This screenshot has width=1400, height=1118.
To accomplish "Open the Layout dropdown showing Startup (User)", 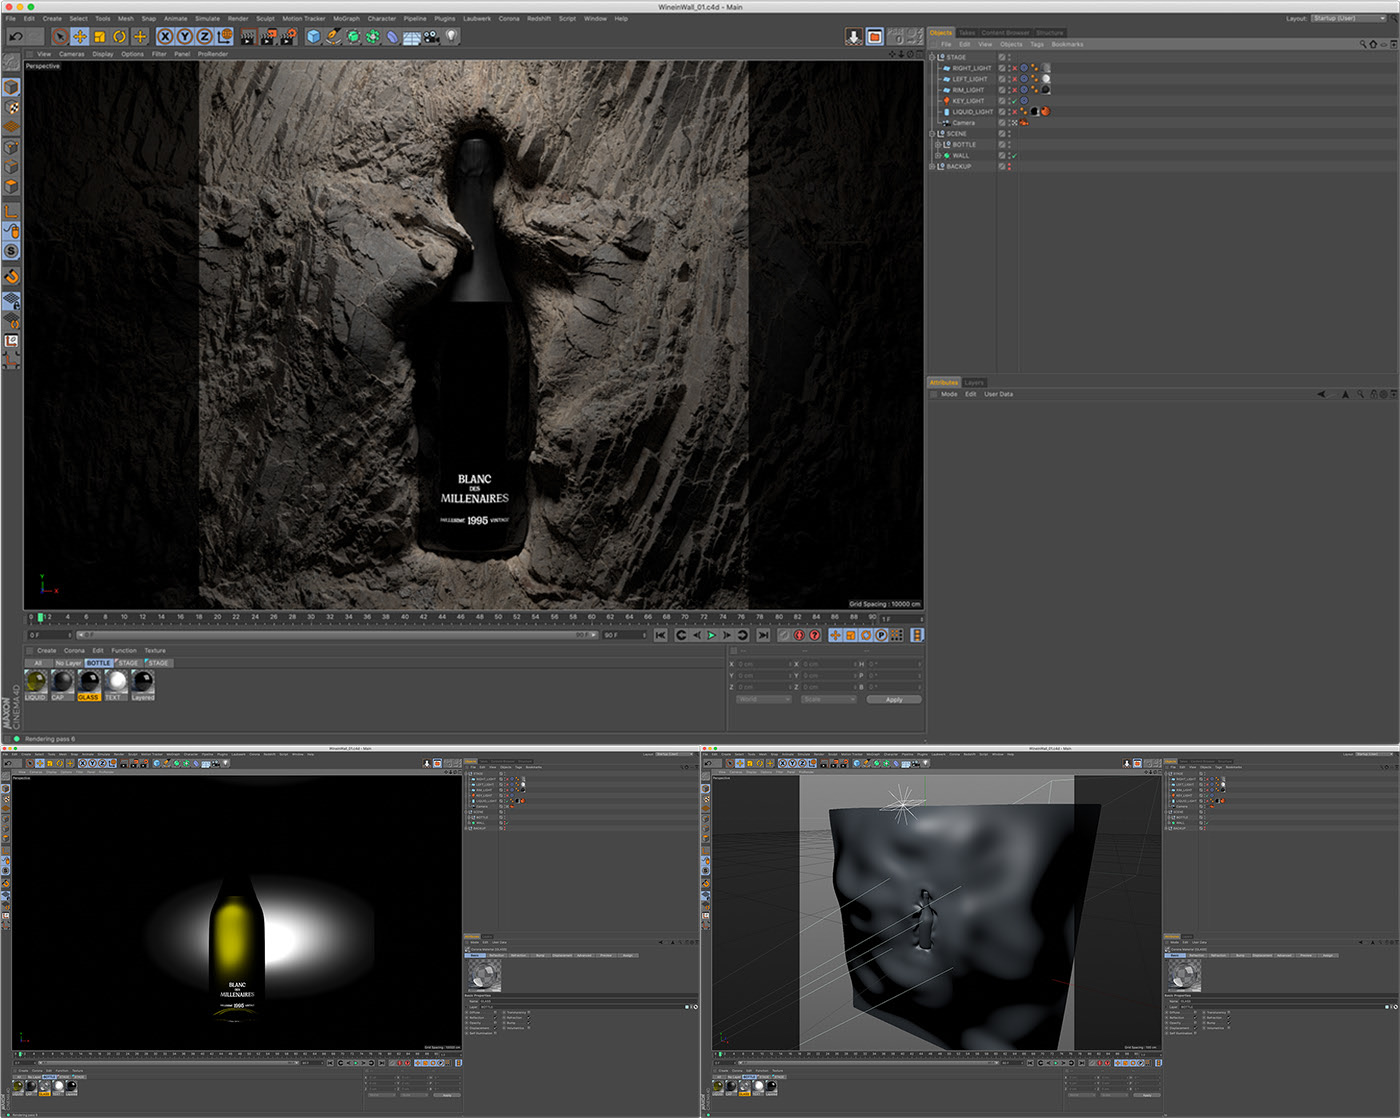I will [1350, 18].
